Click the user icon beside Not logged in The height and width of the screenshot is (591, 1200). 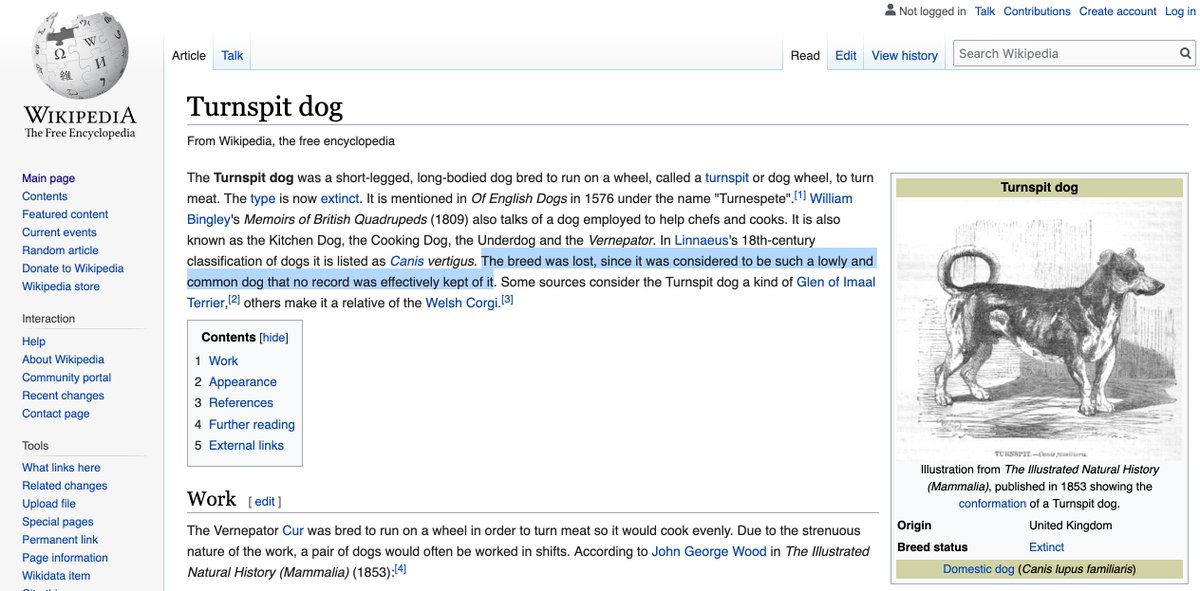[x=890, y=10]
